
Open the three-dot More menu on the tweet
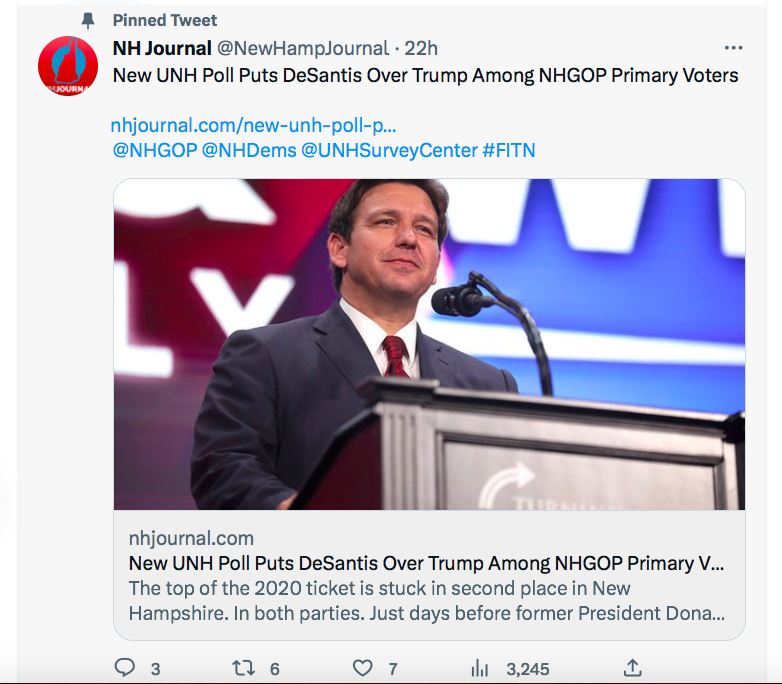[x=733, y=48]
